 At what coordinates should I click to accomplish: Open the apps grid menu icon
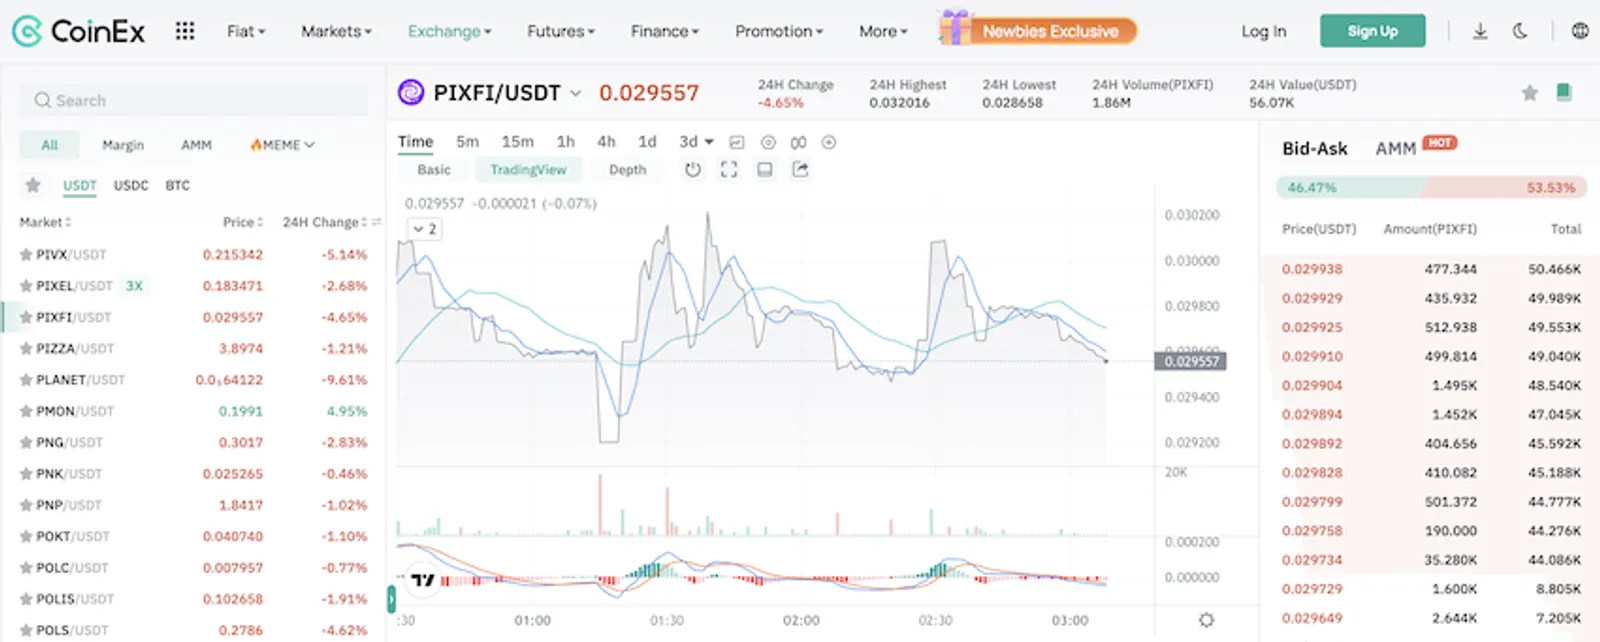185,31
